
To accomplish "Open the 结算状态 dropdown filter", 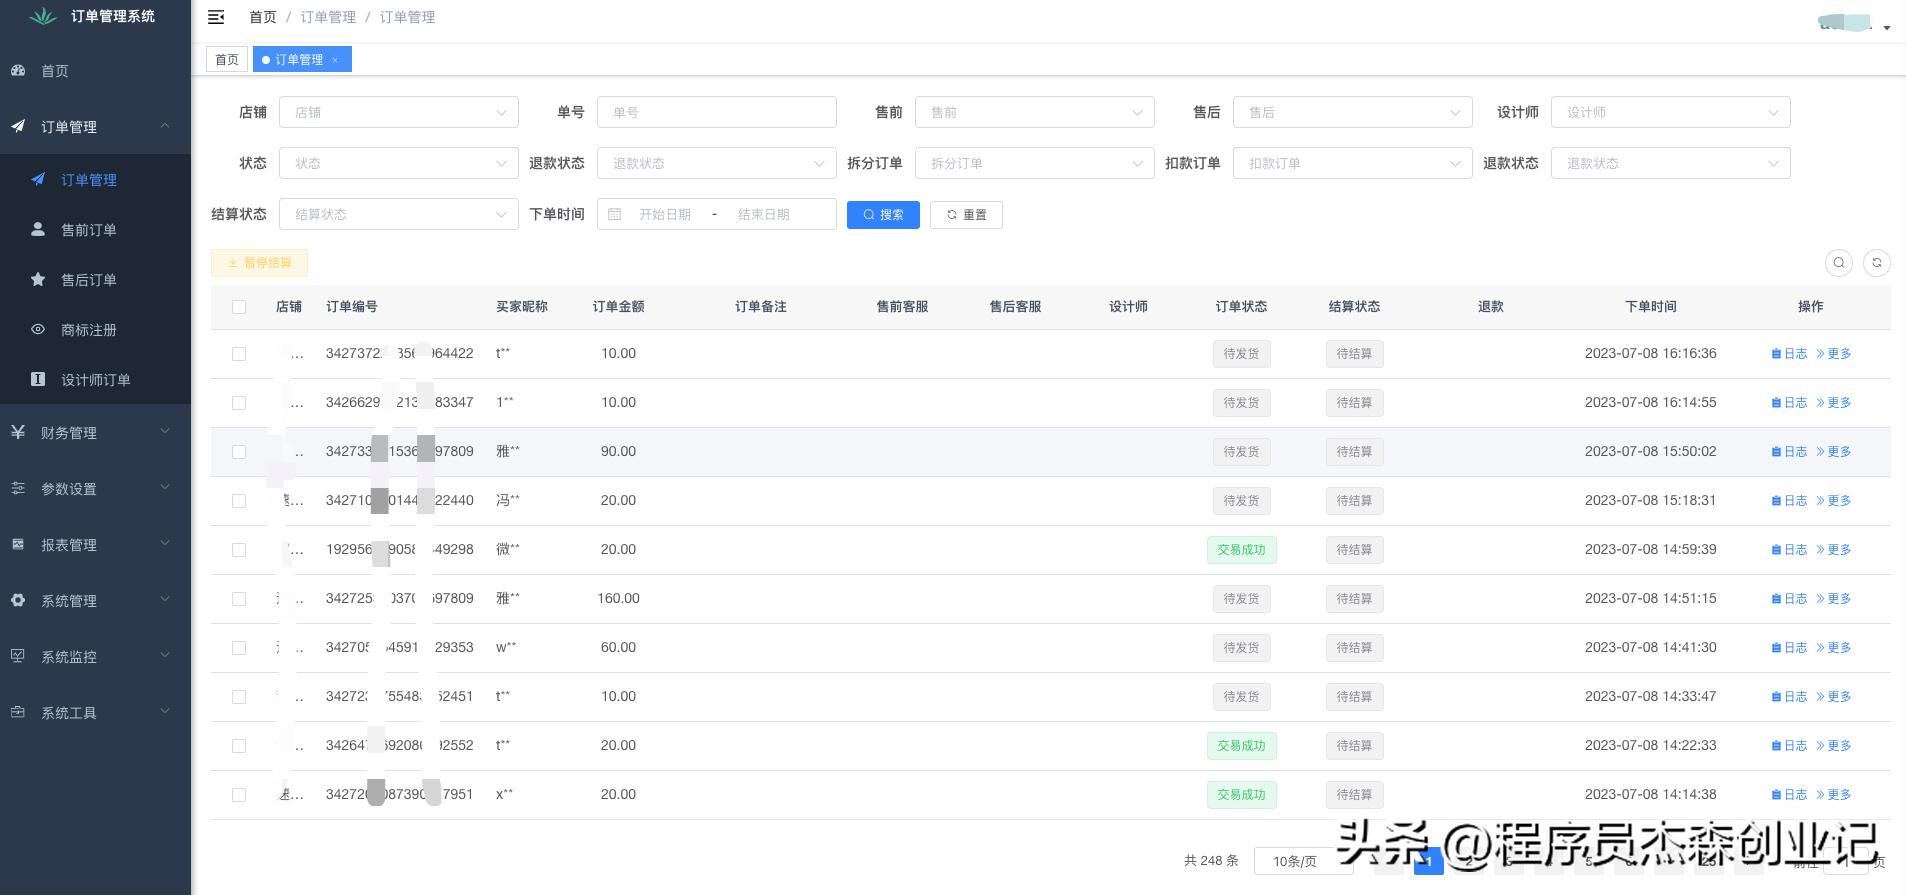I will pyautogui.click(x=399, y=214).
